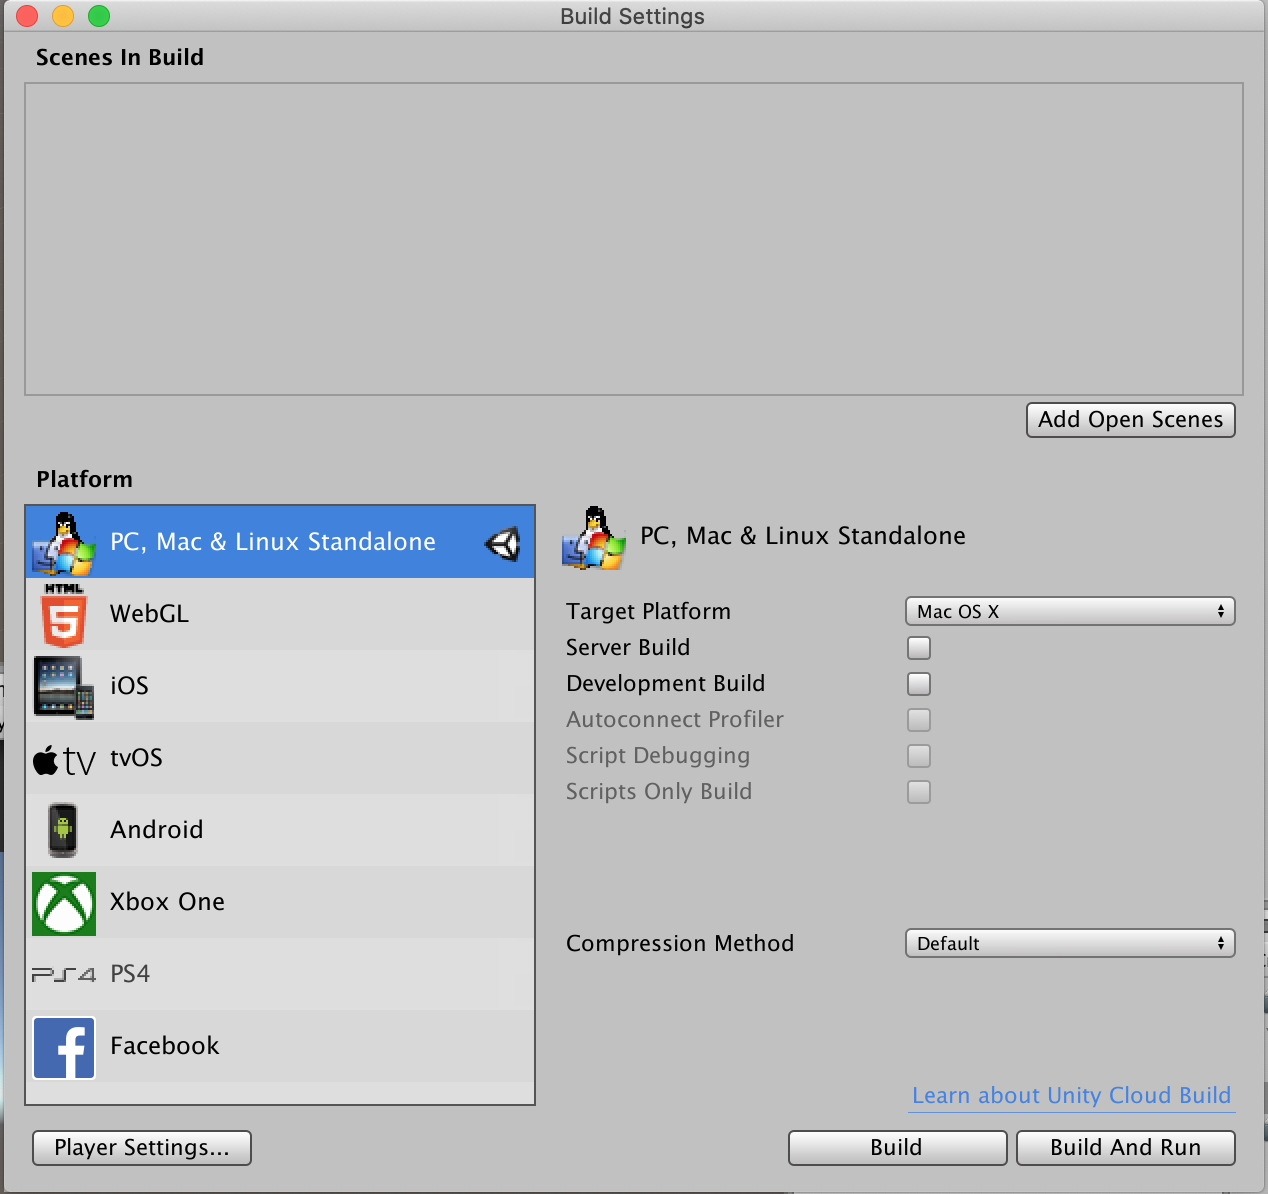
Task: Click the Facebook logo icon
Action: 64,1047
